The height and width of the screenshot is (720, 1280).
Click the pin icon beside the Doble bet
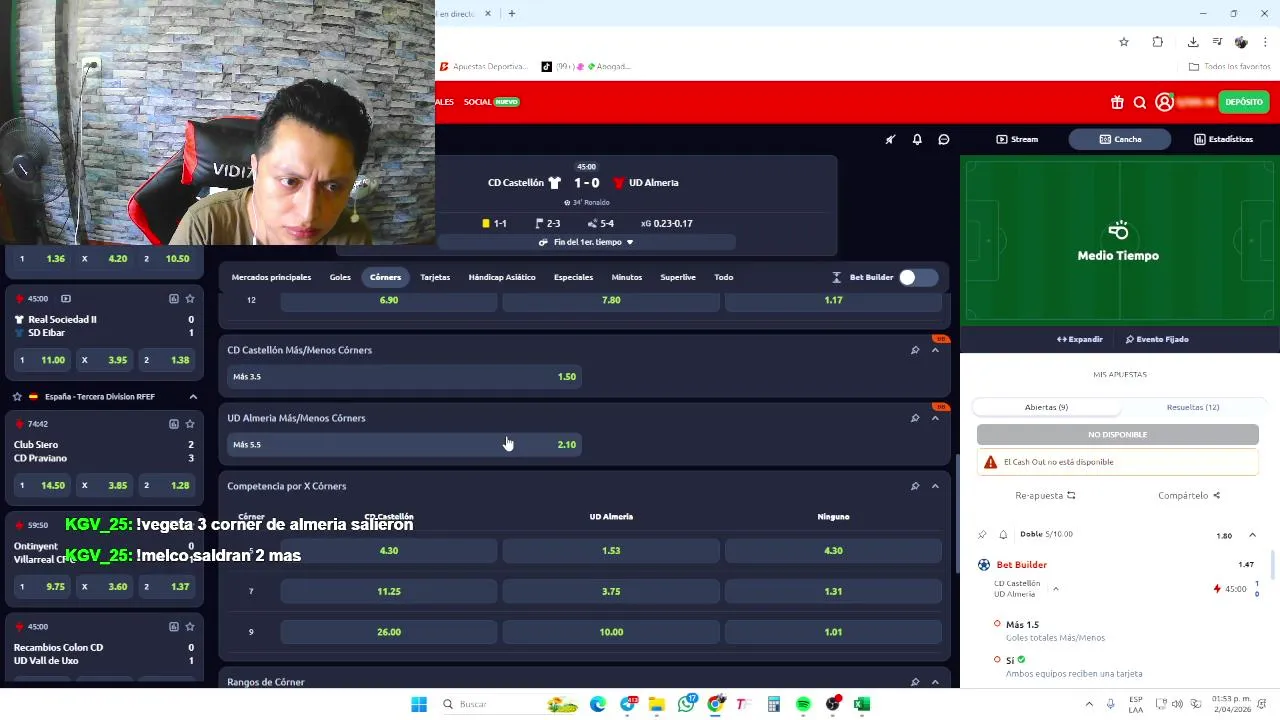[x=983, y=534]
